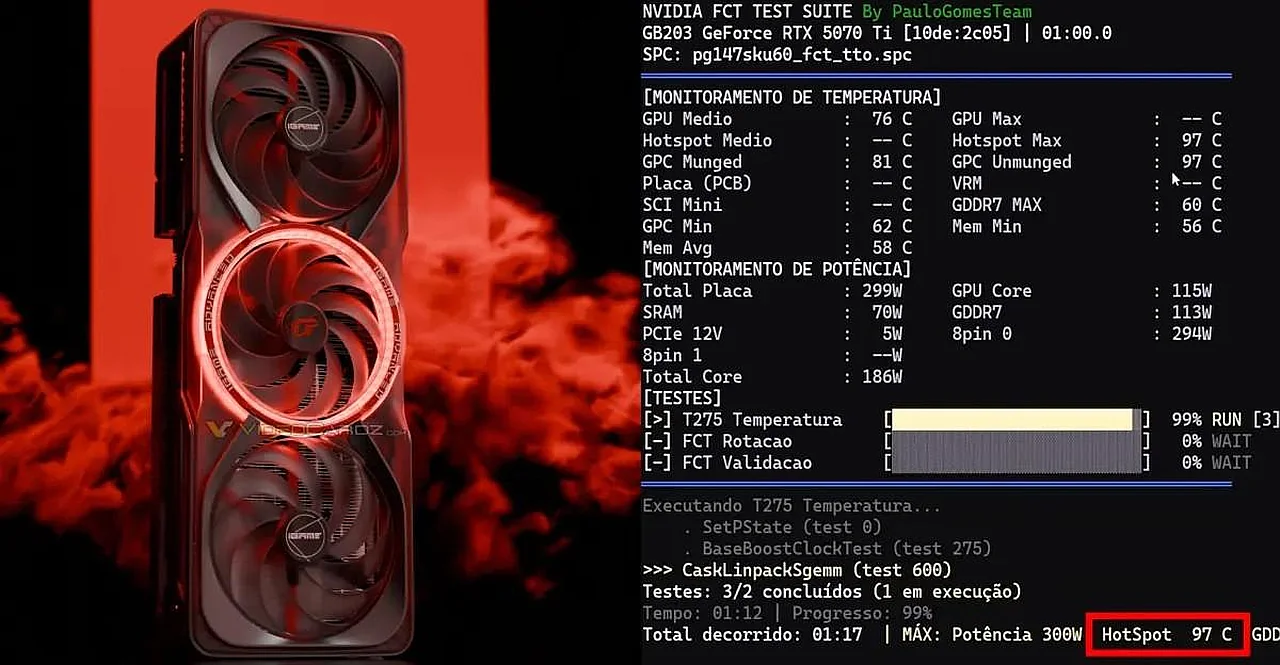Click the '[MONITORAMENTO DE POTÊNCIA]' header

click(x=777, y=269)
